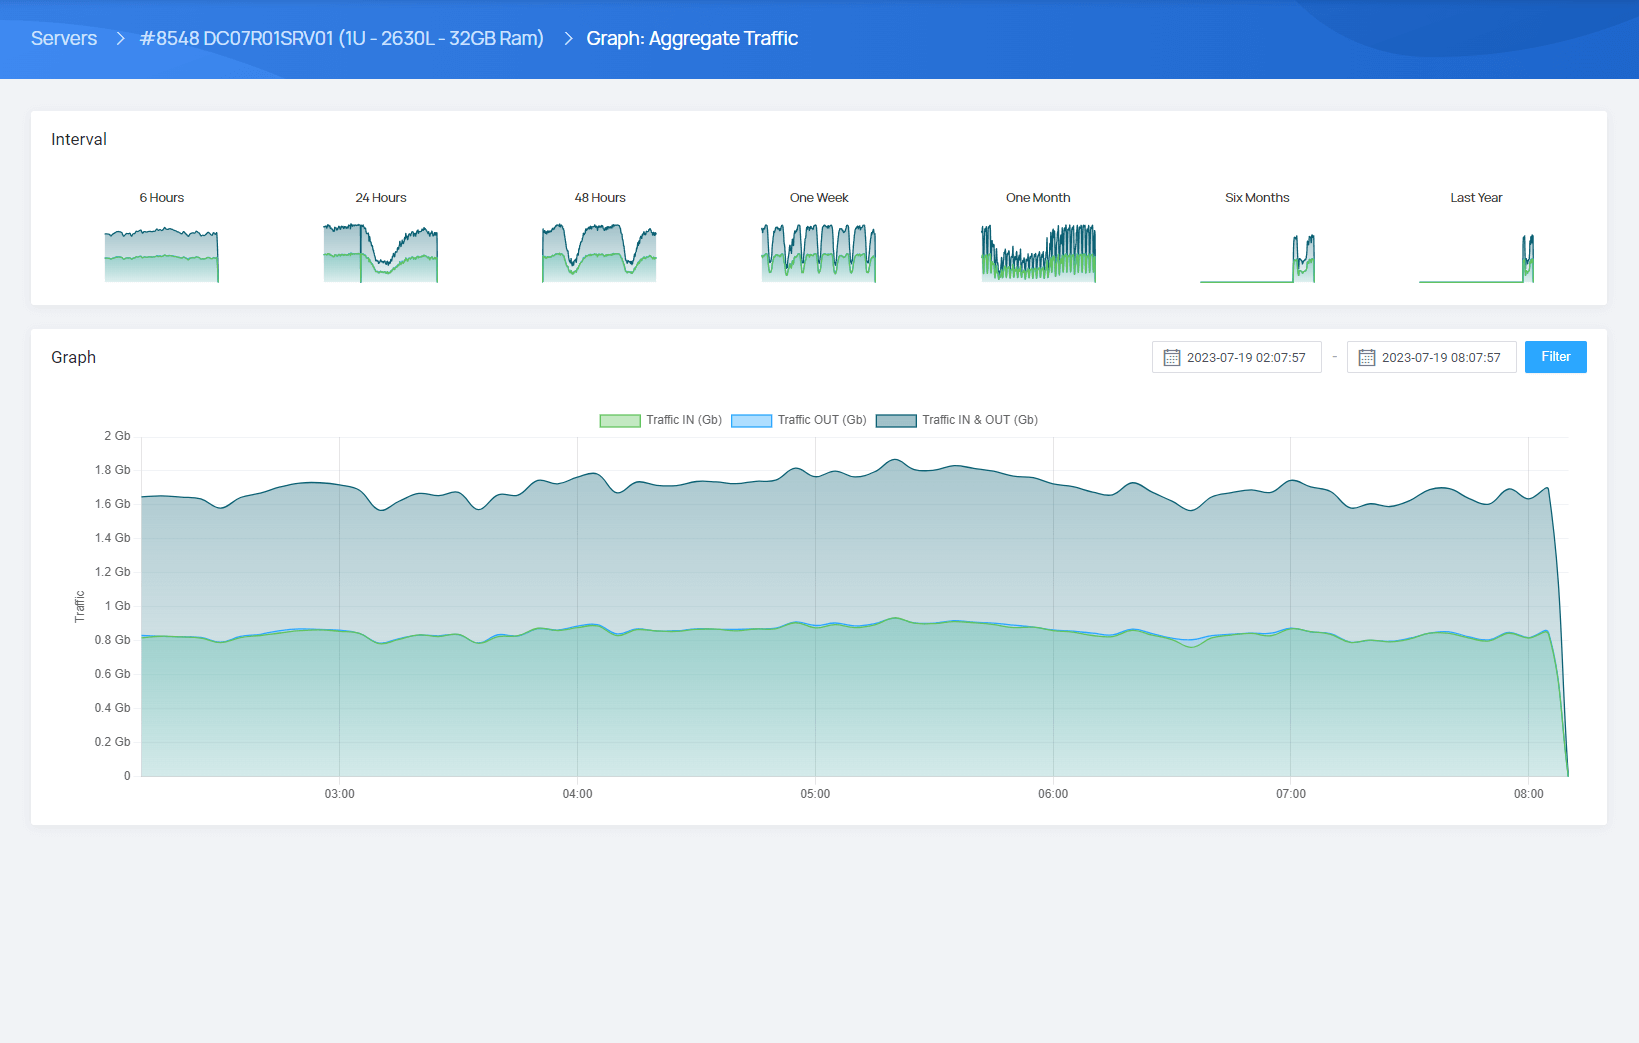This screenshot has width=1639, height=1043.
Task: Click the 03:00 x-axis label
Action: click(339, 794)
